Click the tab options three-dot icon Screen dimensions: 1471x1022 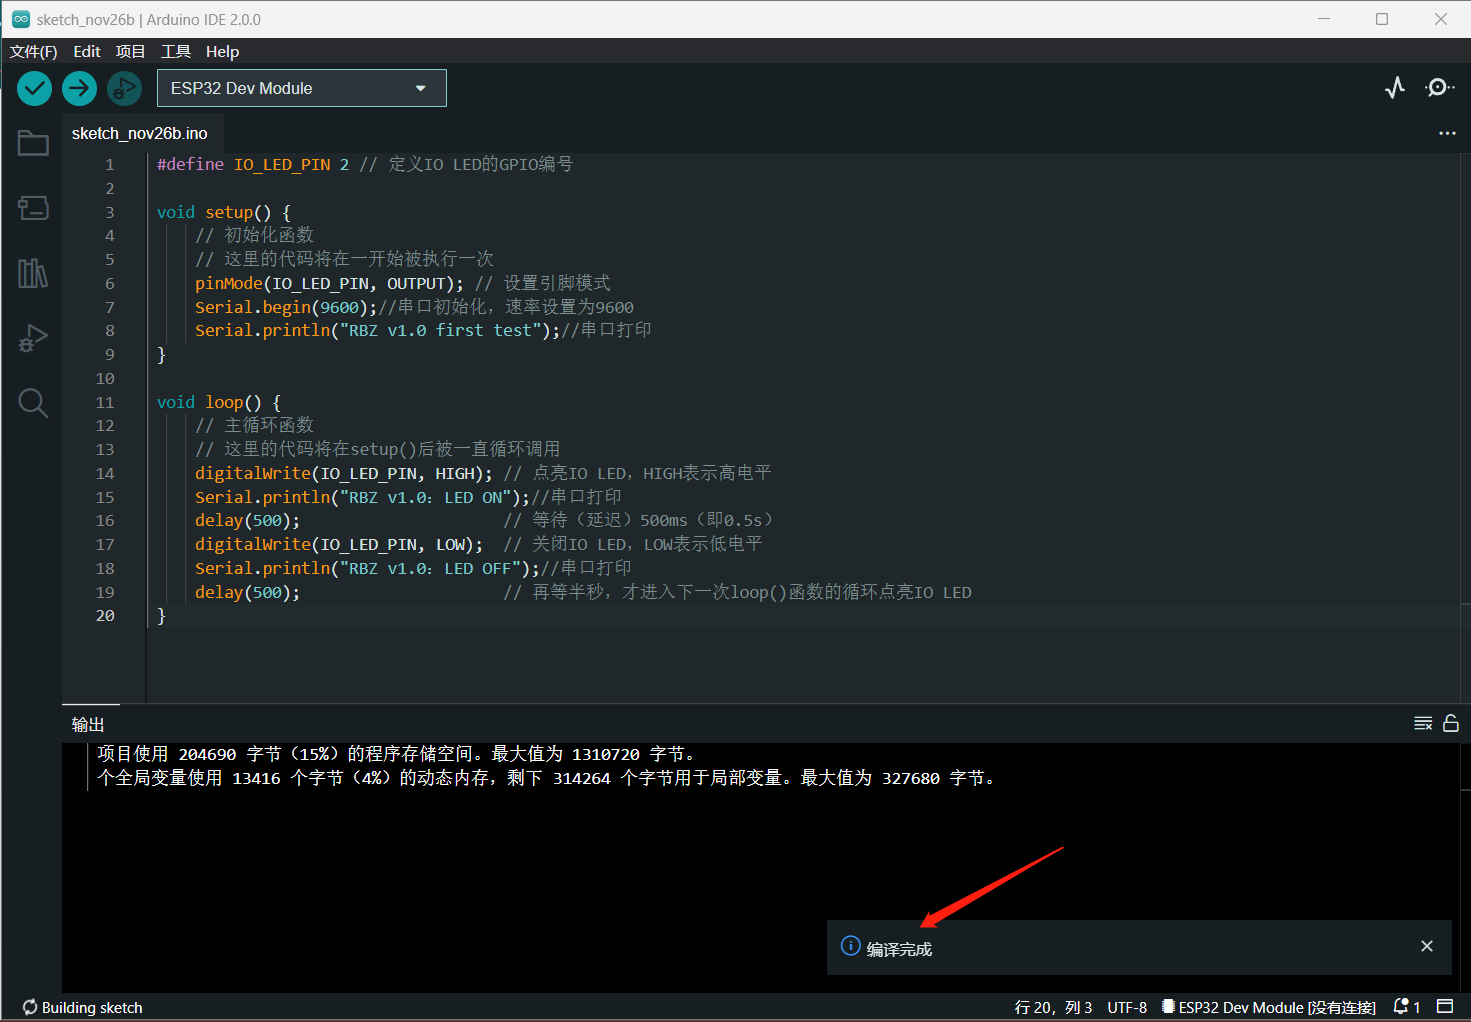[x=1447, y=133]
